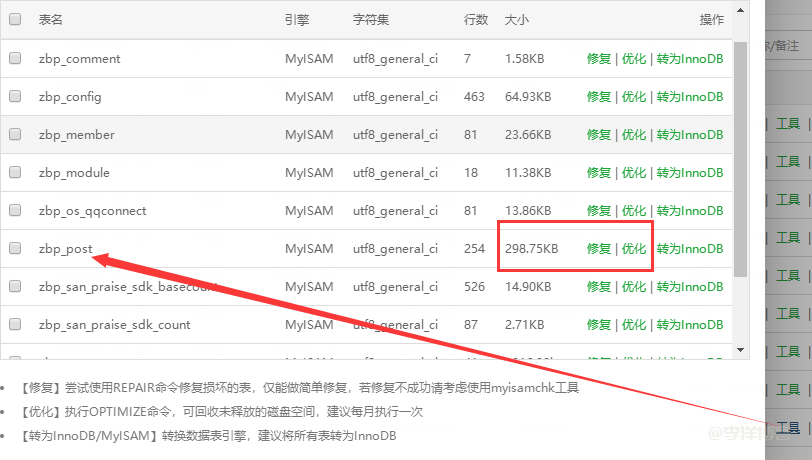Convert zbp_member table to InnoDB
812x460 pixels.
[x=689, y=135]
